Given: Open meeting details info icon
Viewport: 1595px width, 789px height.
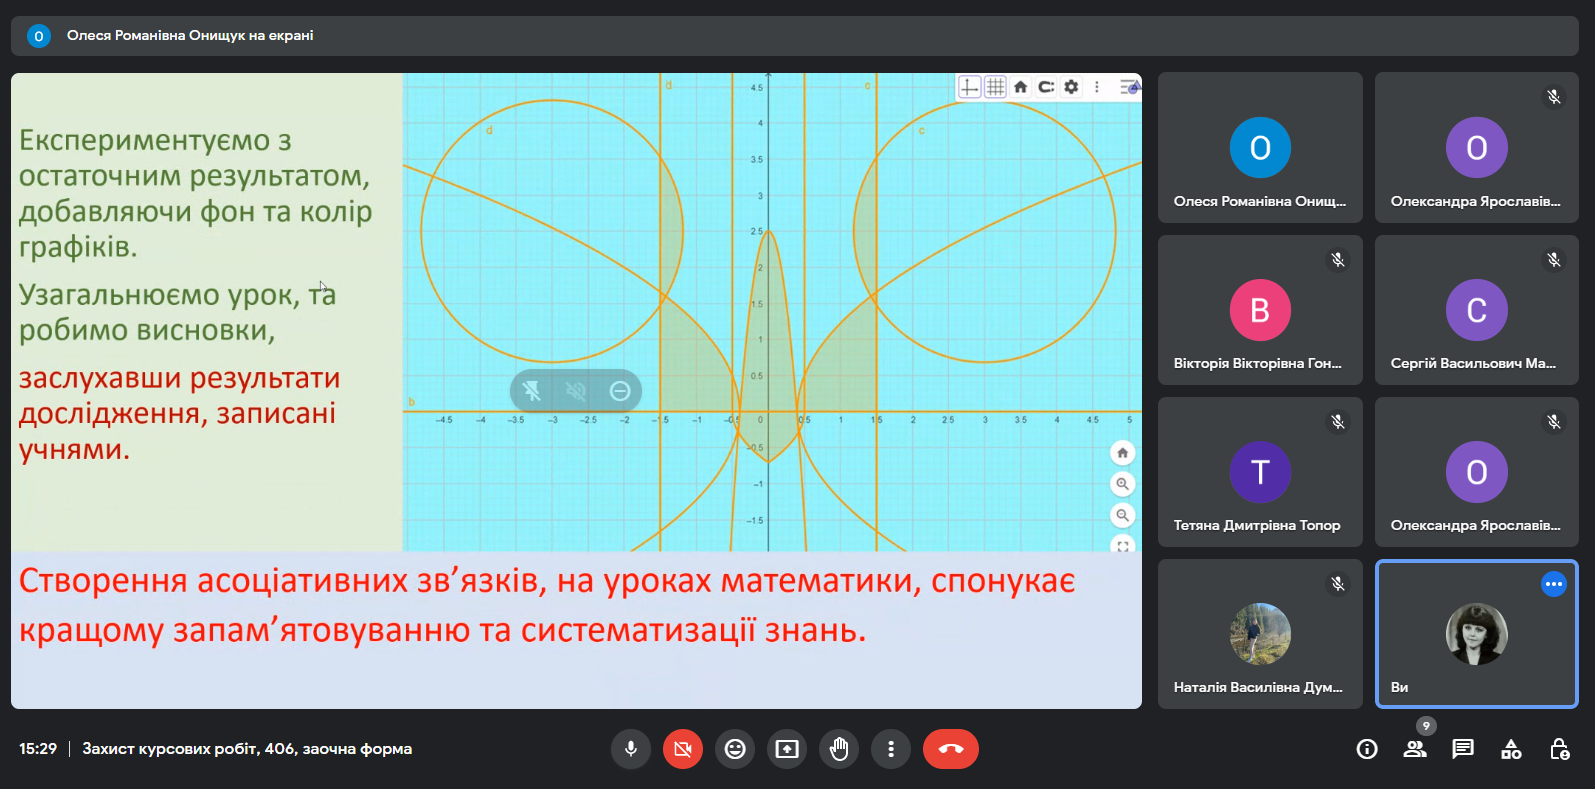Looking at the screenshot, I should tap(1367, 749).
